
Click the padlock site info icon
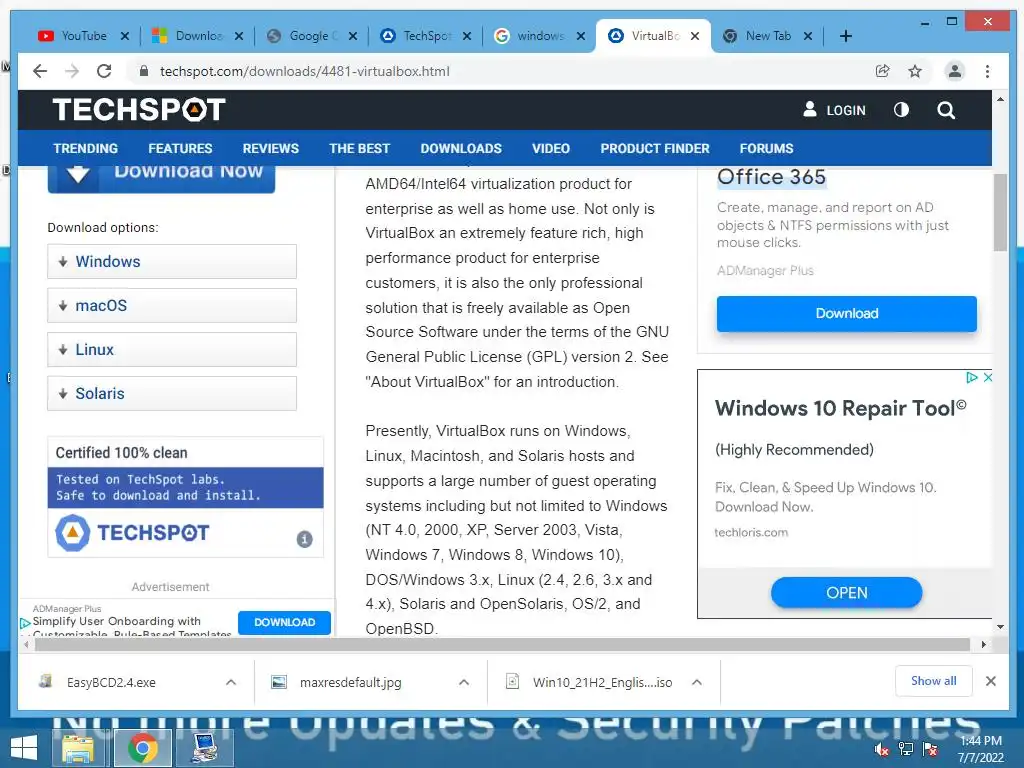pyautogui.click(x=144, y=71)
